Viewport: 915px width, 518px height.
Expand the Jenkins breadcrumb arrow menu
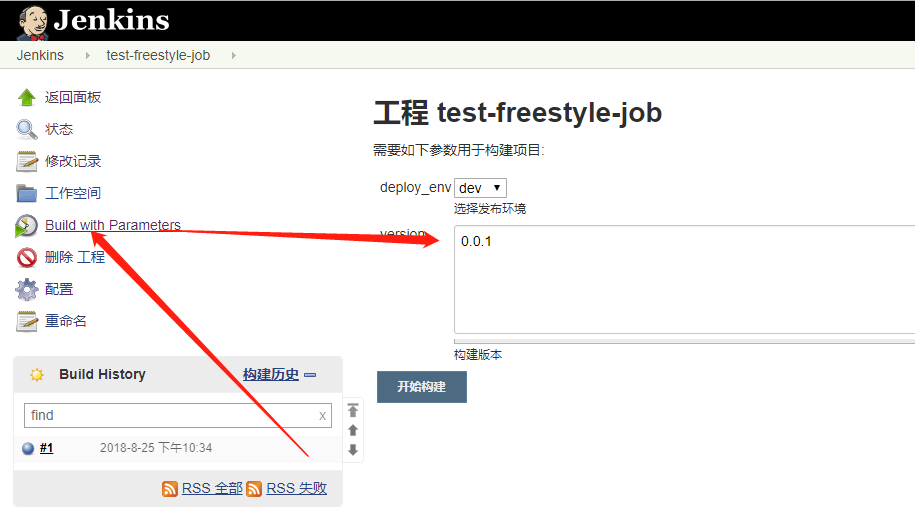tap(87, 56)
